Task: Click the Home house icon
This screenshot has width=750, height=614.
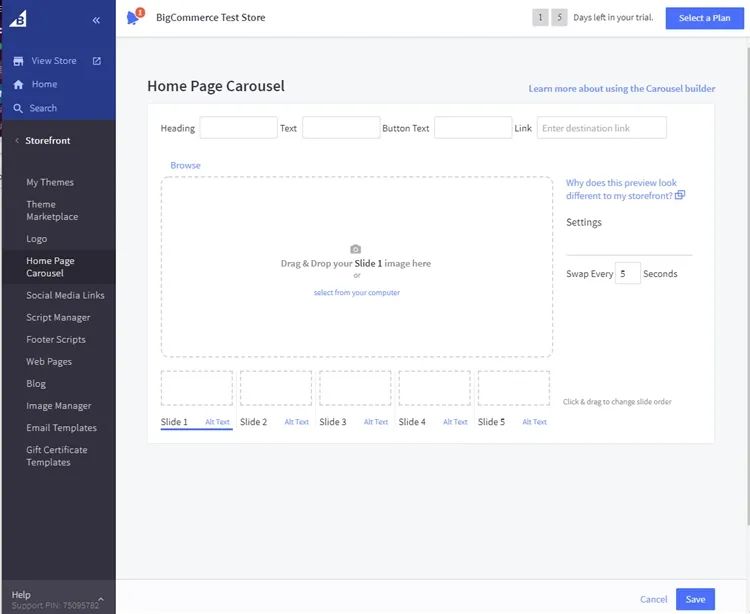Action: pyautogui.click(x=18, y=85)
